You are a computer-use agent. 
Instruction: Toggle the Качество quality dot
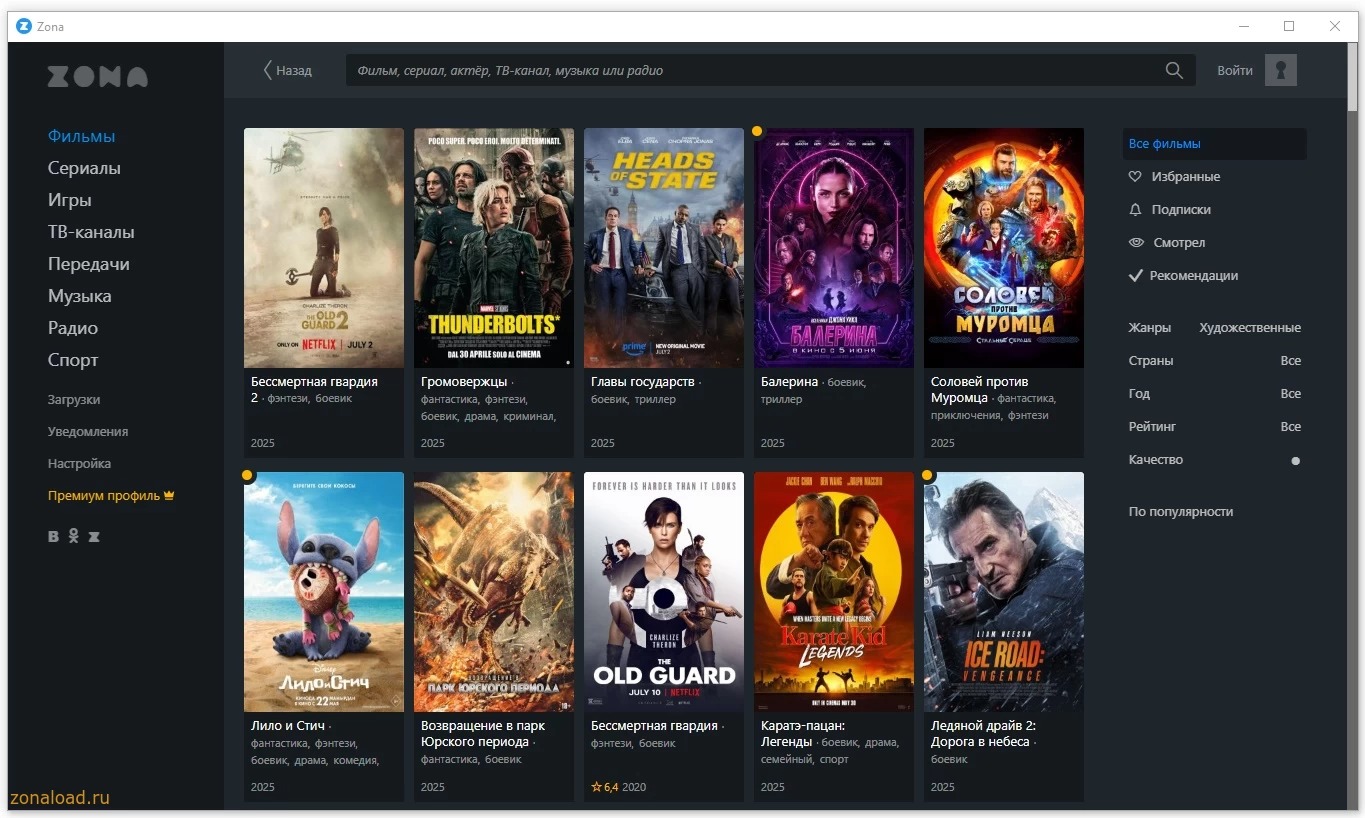pos(1295,461)
